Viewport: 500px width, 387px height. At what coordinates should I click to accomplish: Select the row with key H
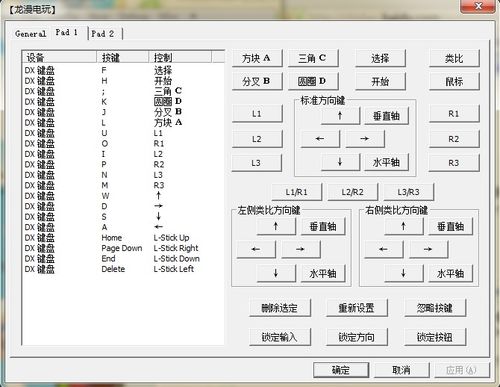(123, 81)
